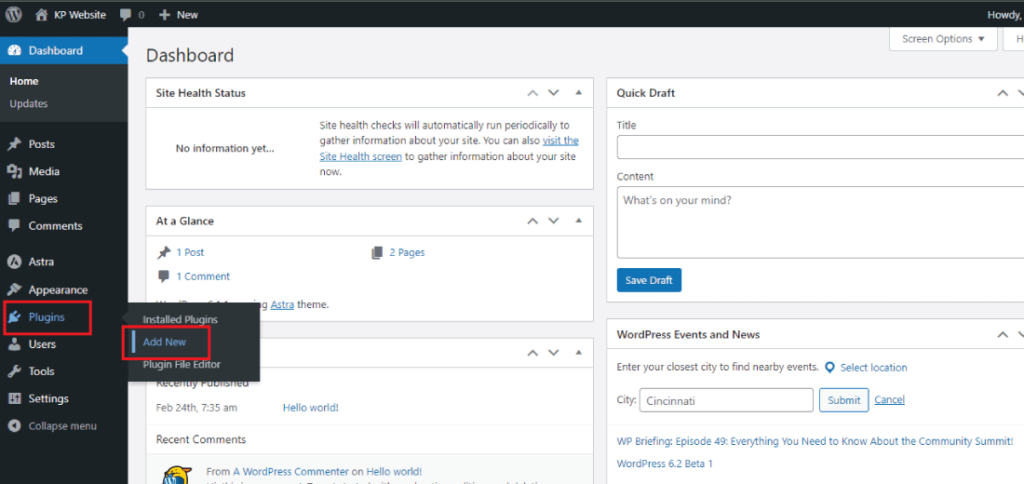Click the Appearance paintbrush icon

(14, 290)
